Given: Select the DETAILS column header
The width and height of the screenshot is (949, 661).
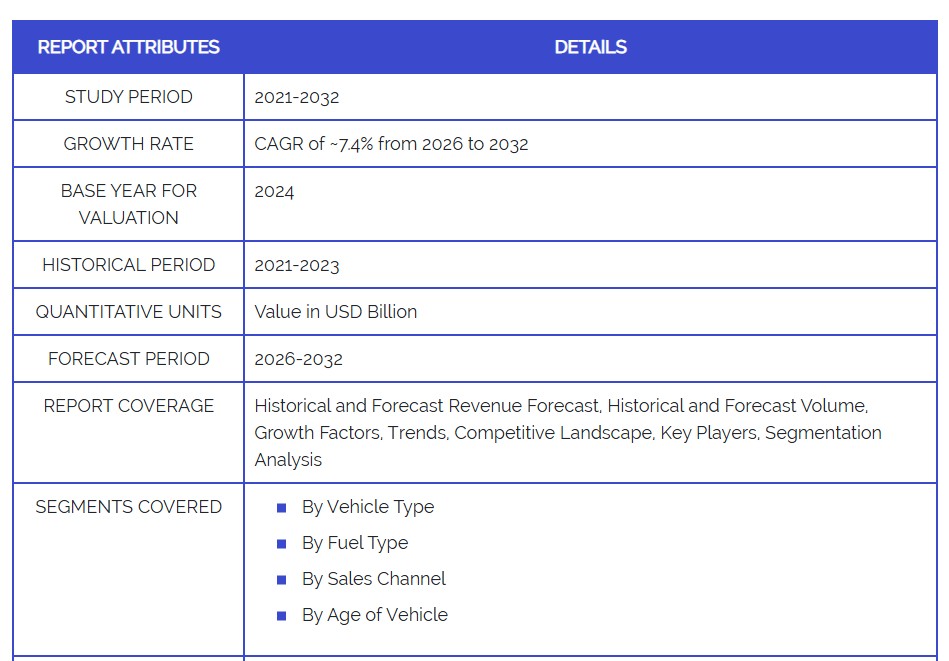Looking at the screenshot, I should point(590,47).
